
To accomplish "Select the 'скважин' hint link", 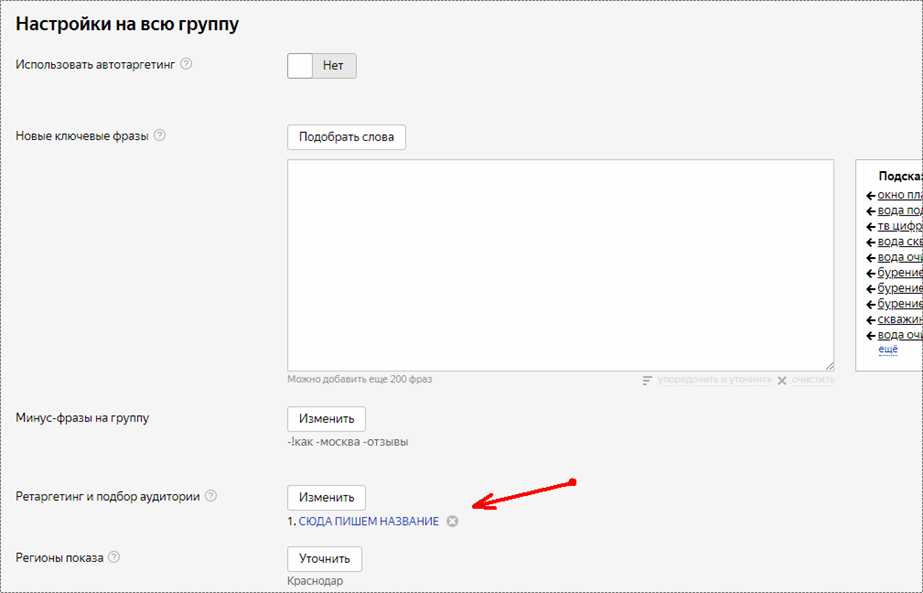I will 900,319.
